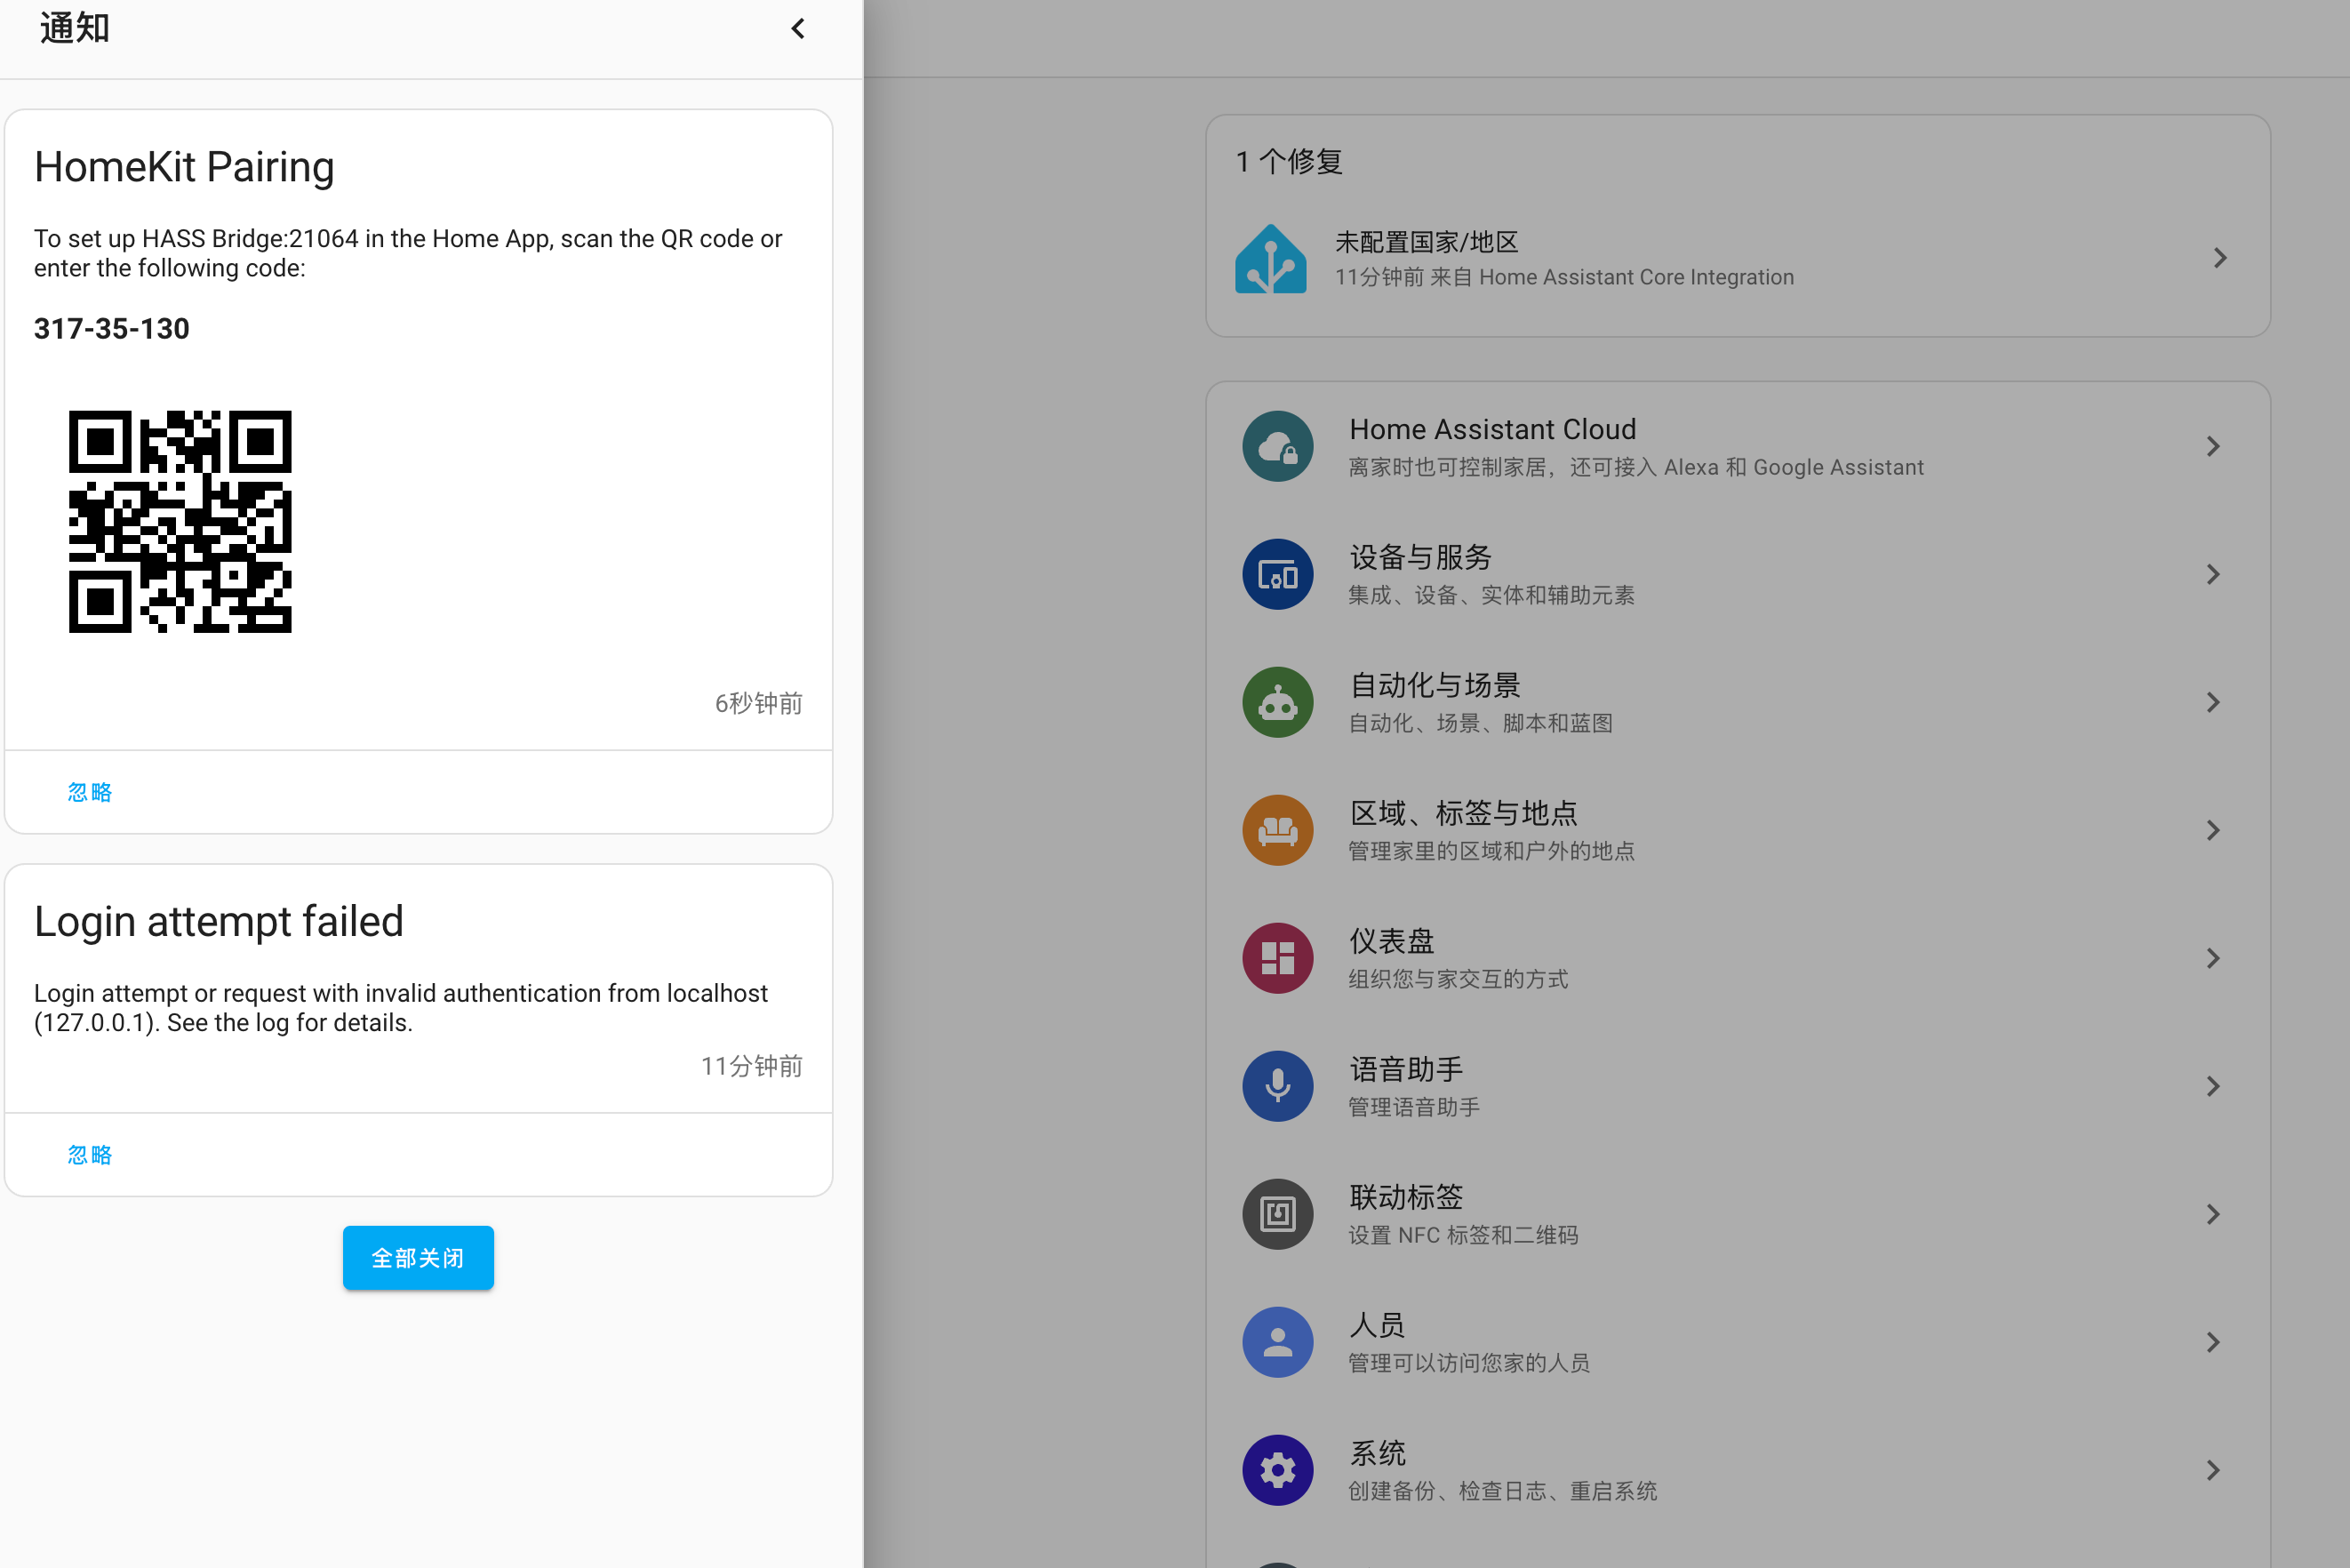Click the sofa icon for 区域、标签与地点
Viewport: 2350px width, 1568px height.
pyautogui.click(x=1277, y=830)
